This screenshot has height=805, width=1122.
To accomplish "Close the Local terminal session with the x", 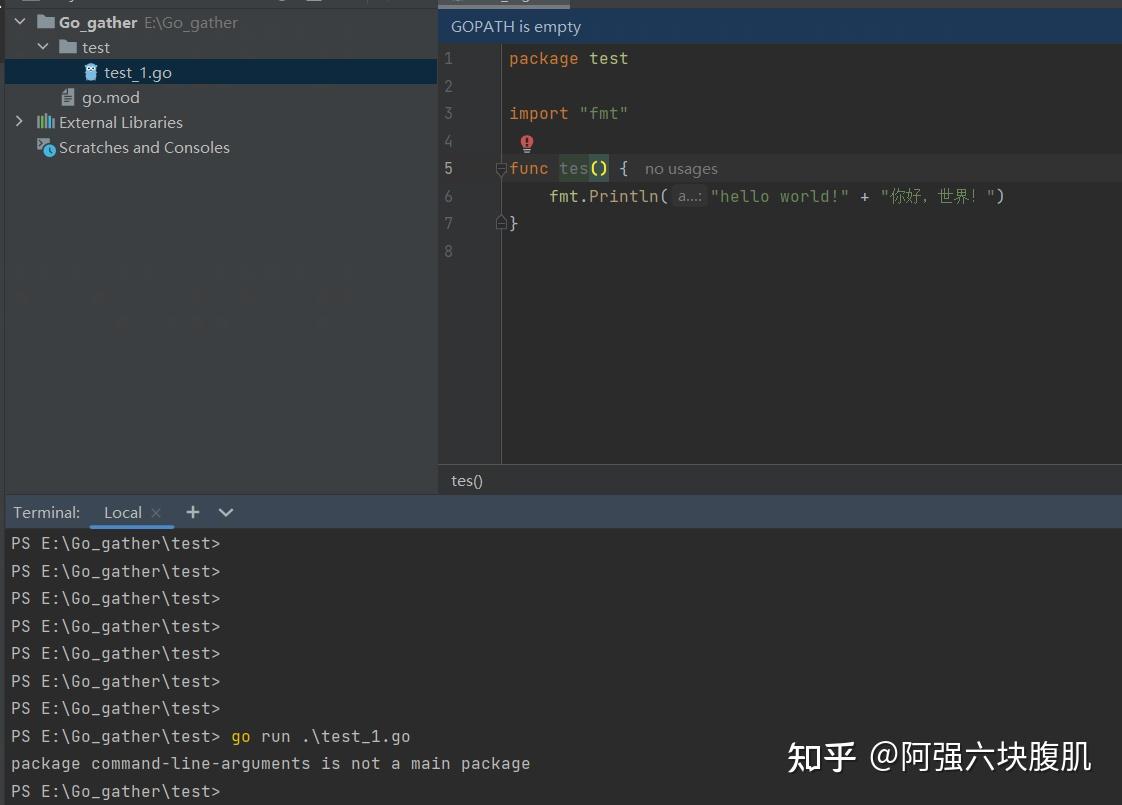I will click(157, 512).
